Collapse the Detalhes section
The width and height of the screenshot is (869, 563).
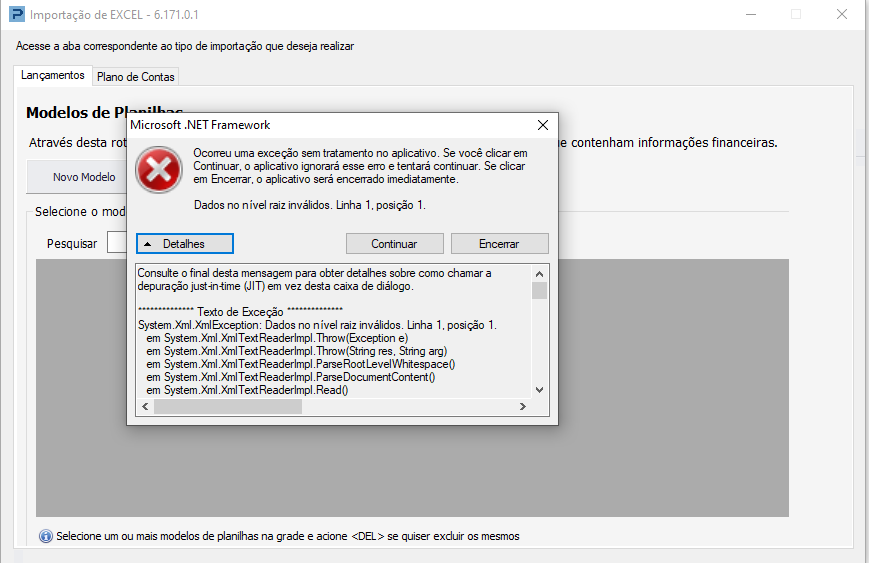pos(185,244)
